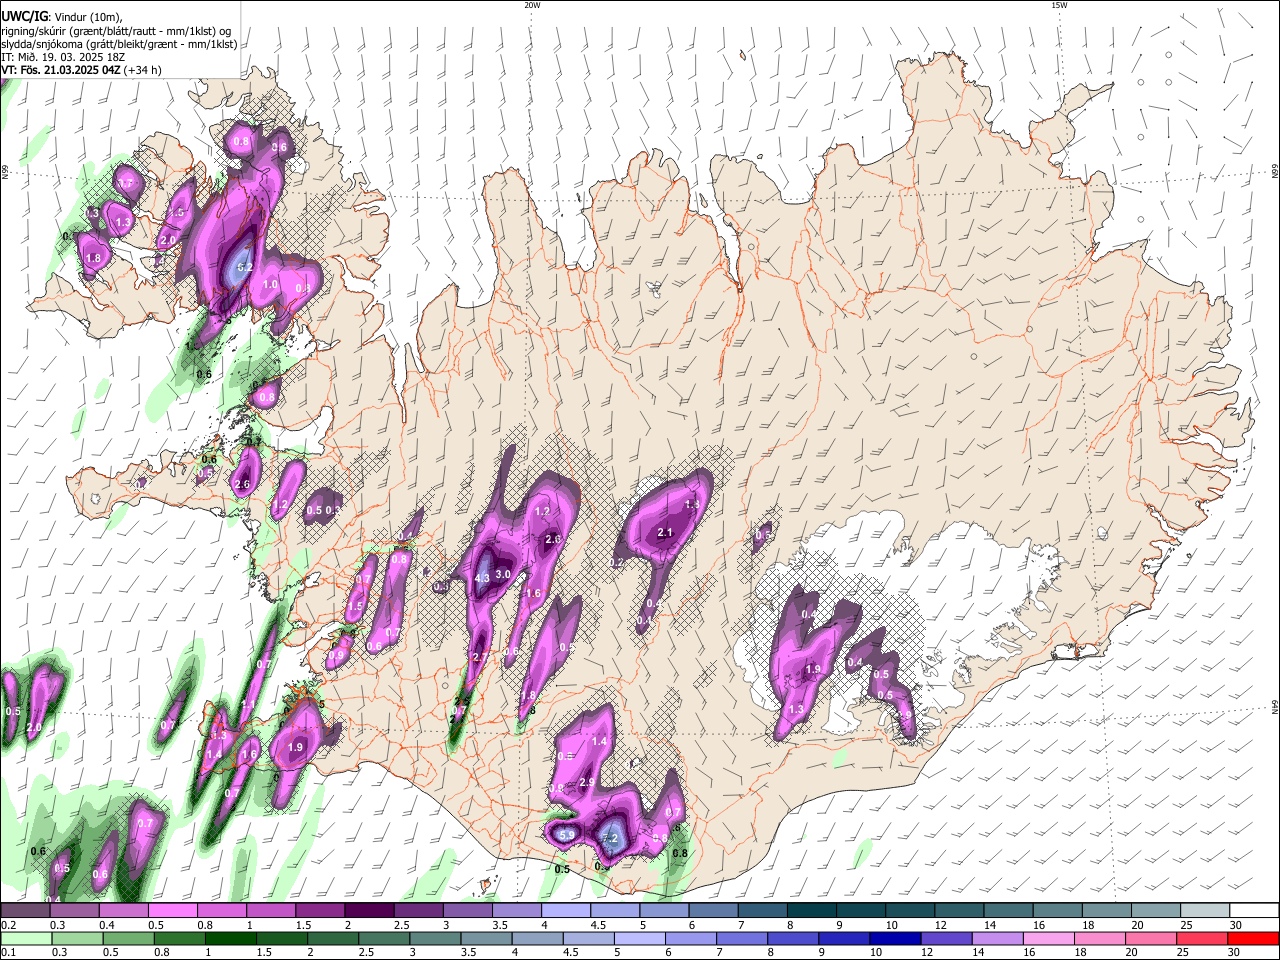Click the 2.7 precipitation value

480,658
